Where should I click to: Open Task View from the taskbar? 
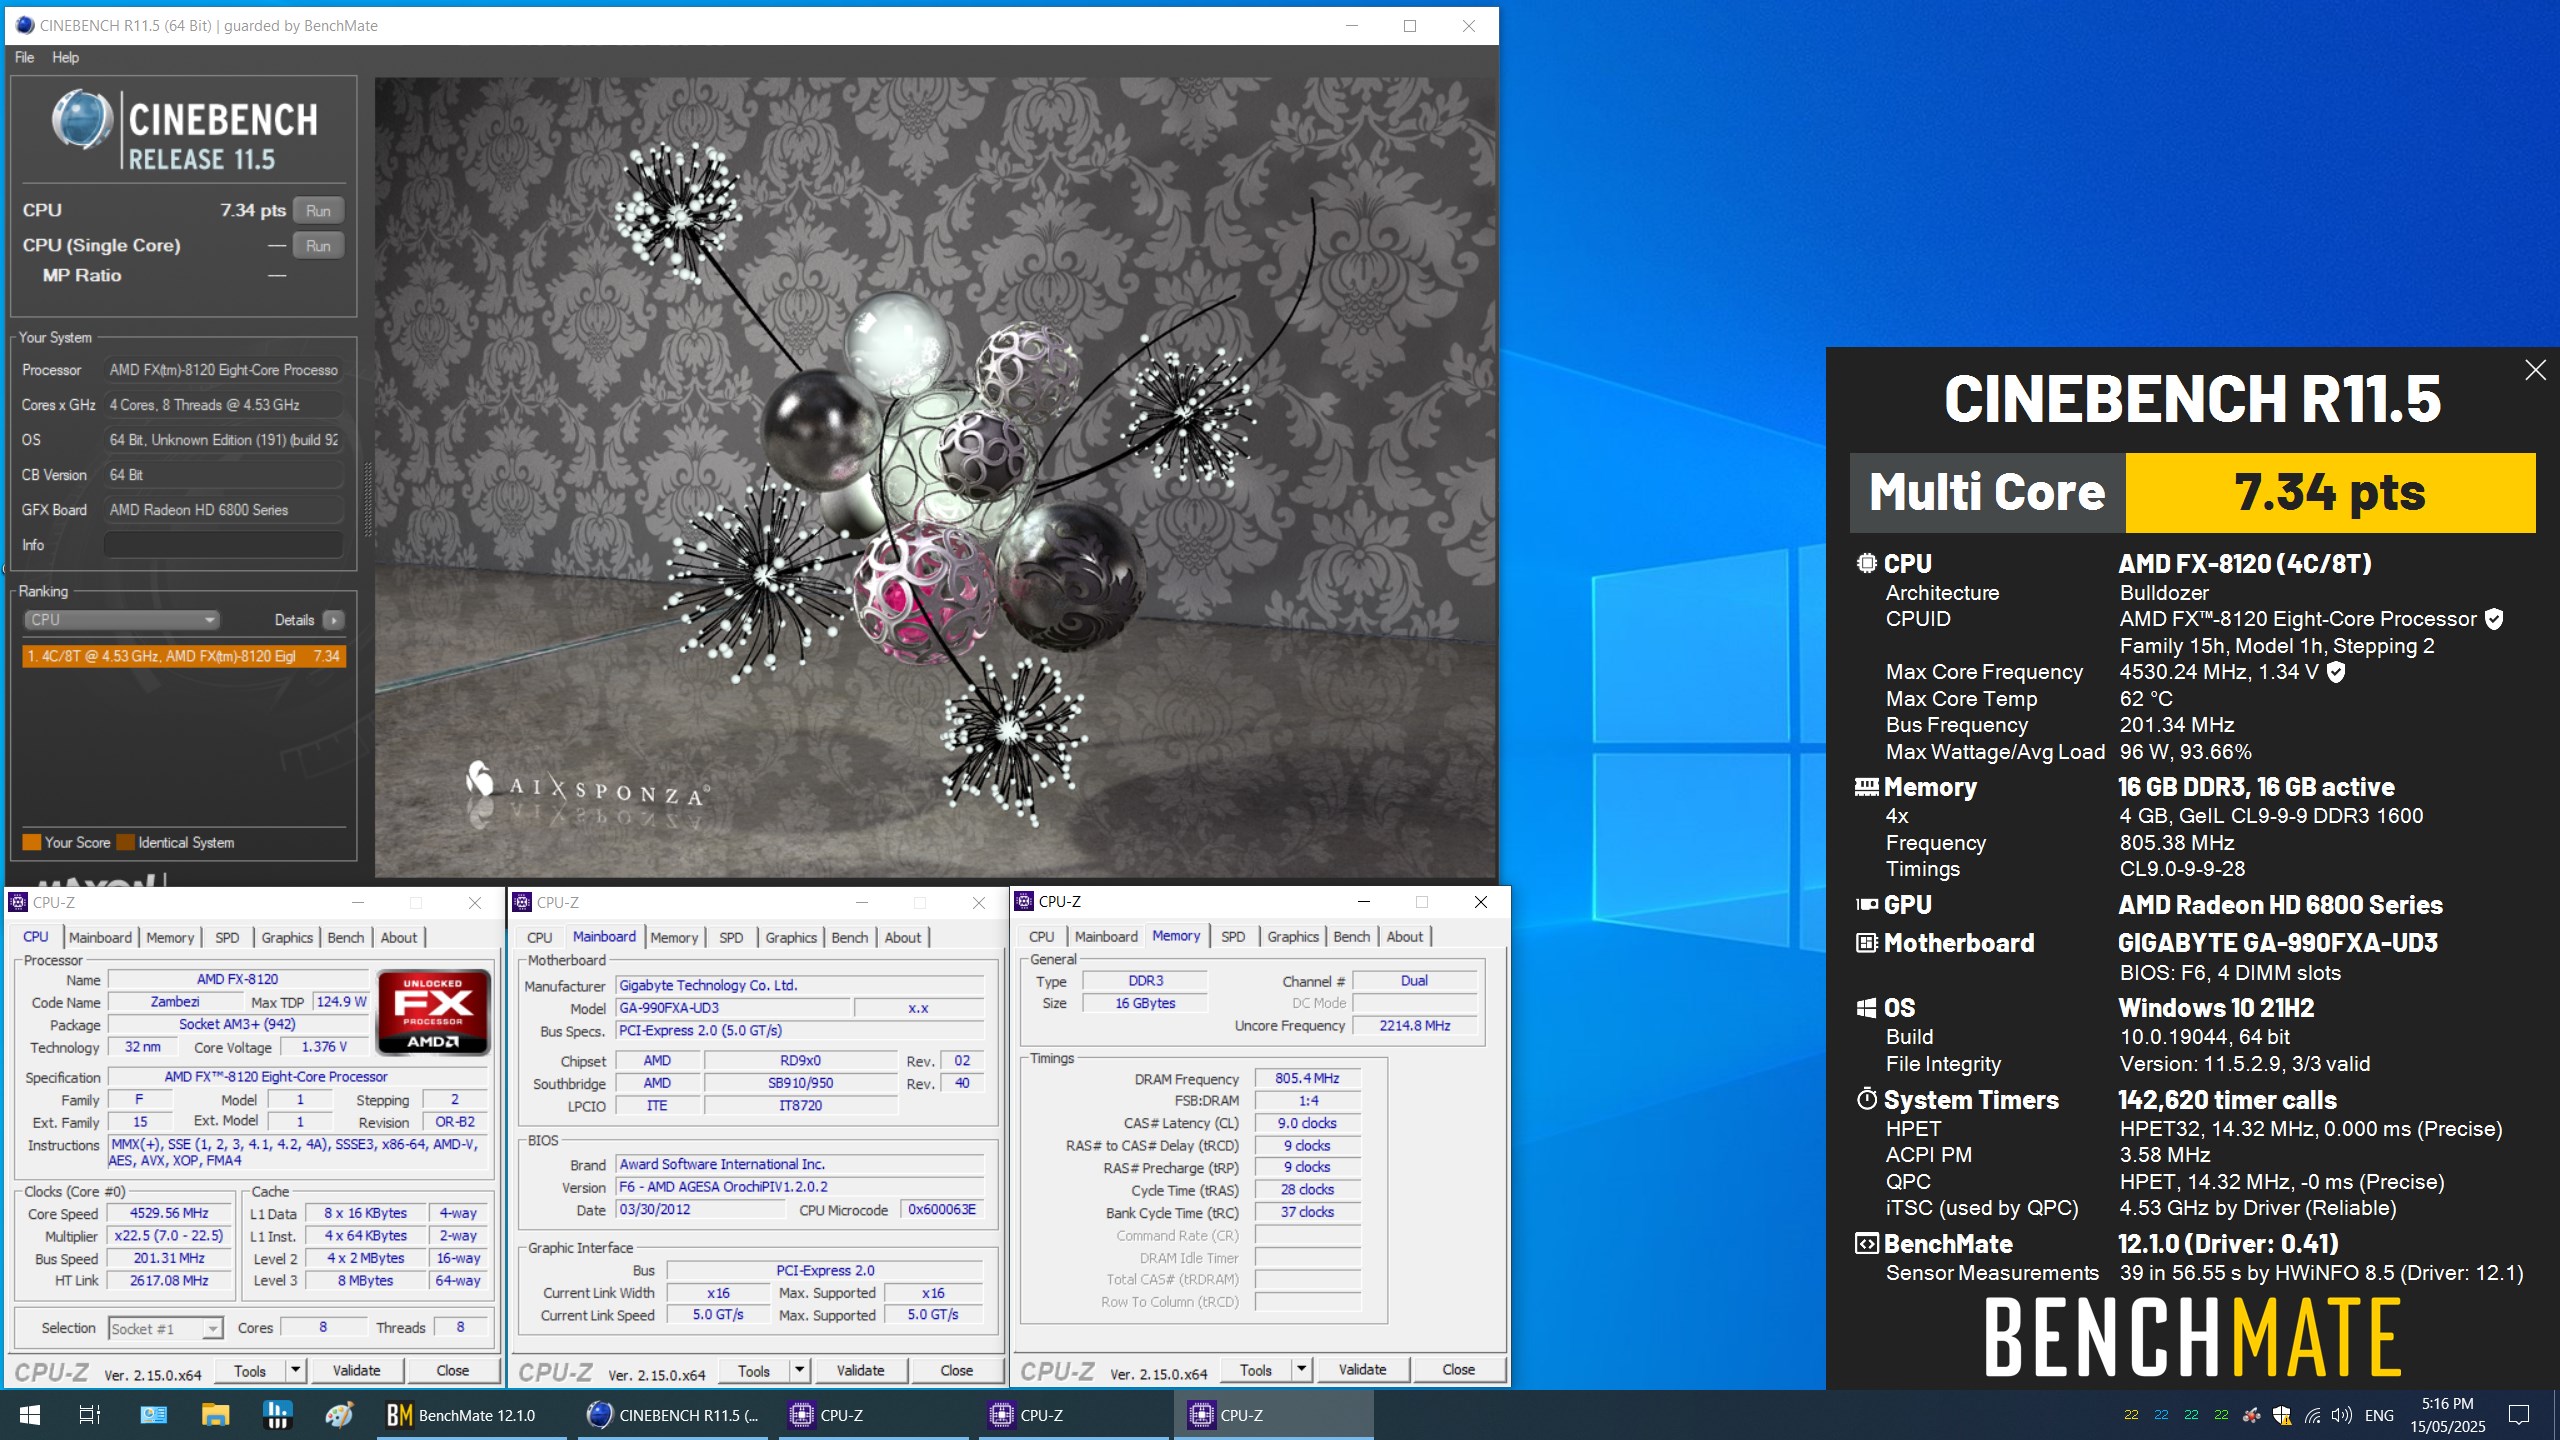(90, 1415)
